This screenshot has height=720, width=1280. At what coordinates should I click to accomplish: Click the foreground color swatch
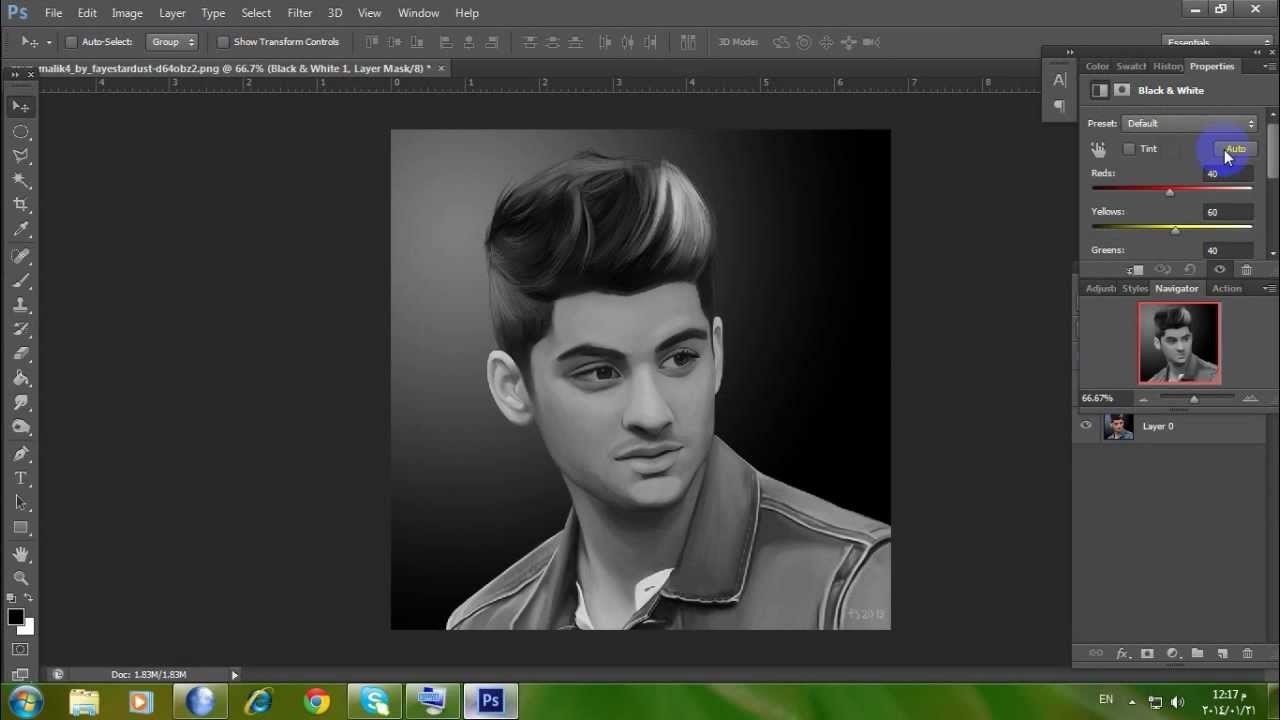coord(15,617)
